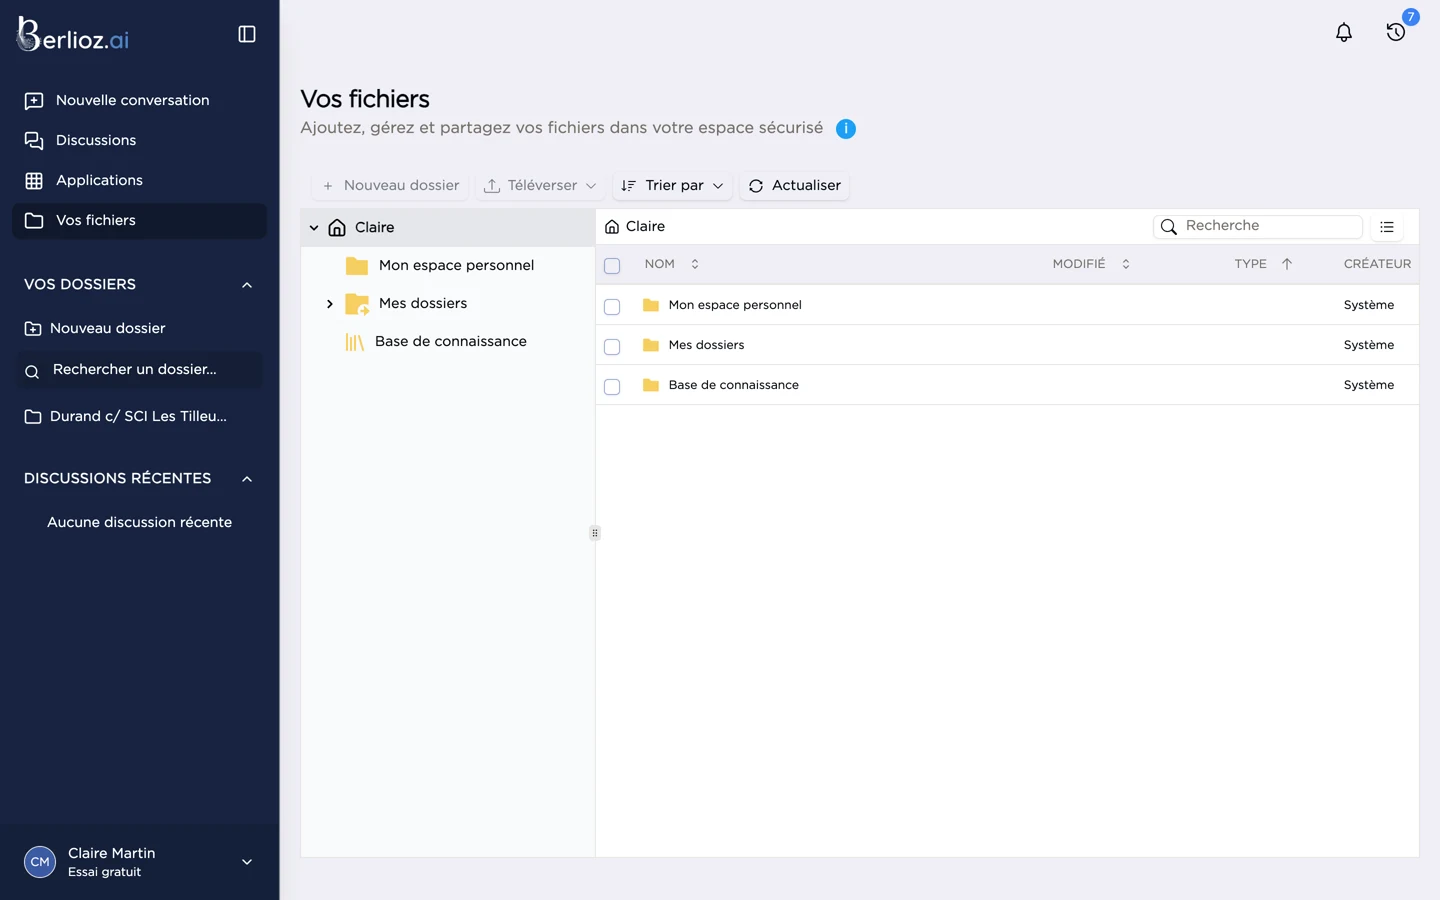Open the notifications bell
Viewport: 1440px width, 900px height.
pos(1344,32)
